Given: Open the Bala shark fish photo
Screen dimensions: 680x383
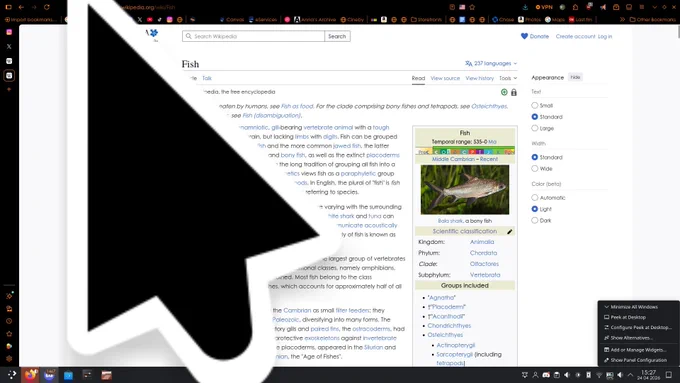Looking at the screenshot, I should pyautogui.click(x=464, y=190).
